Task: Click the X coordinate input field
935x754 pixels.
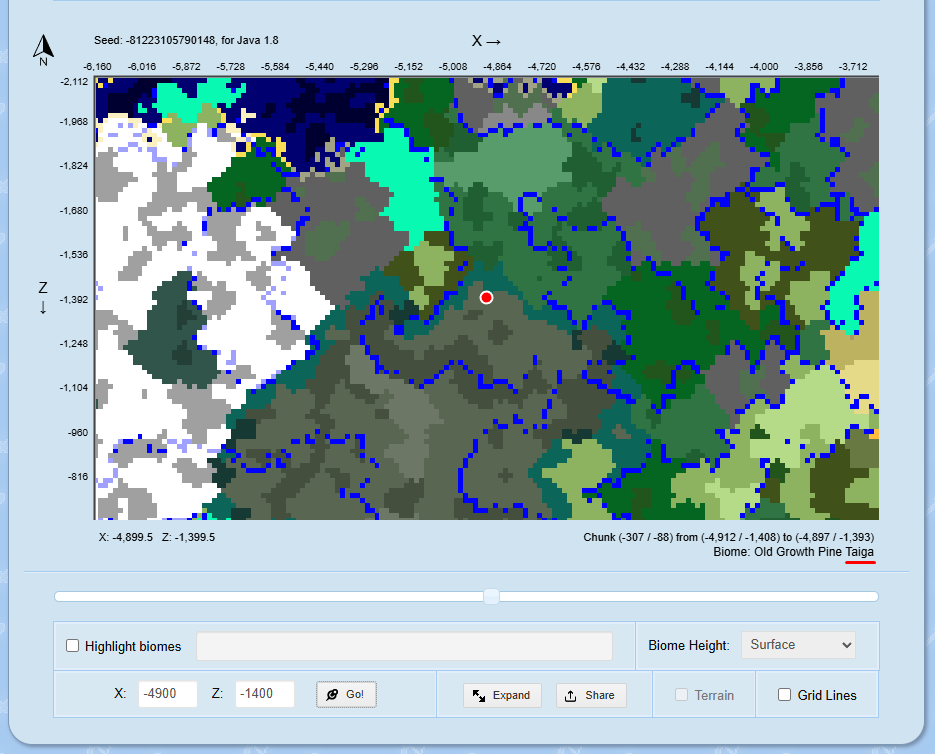Action: [x=167, y=694]
